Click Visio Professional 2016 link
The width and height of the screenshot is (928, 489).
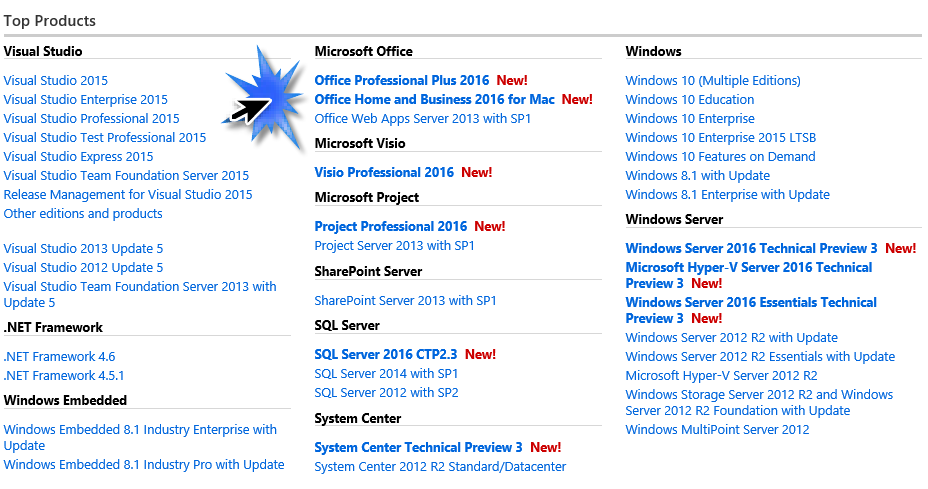coord(384,173)
